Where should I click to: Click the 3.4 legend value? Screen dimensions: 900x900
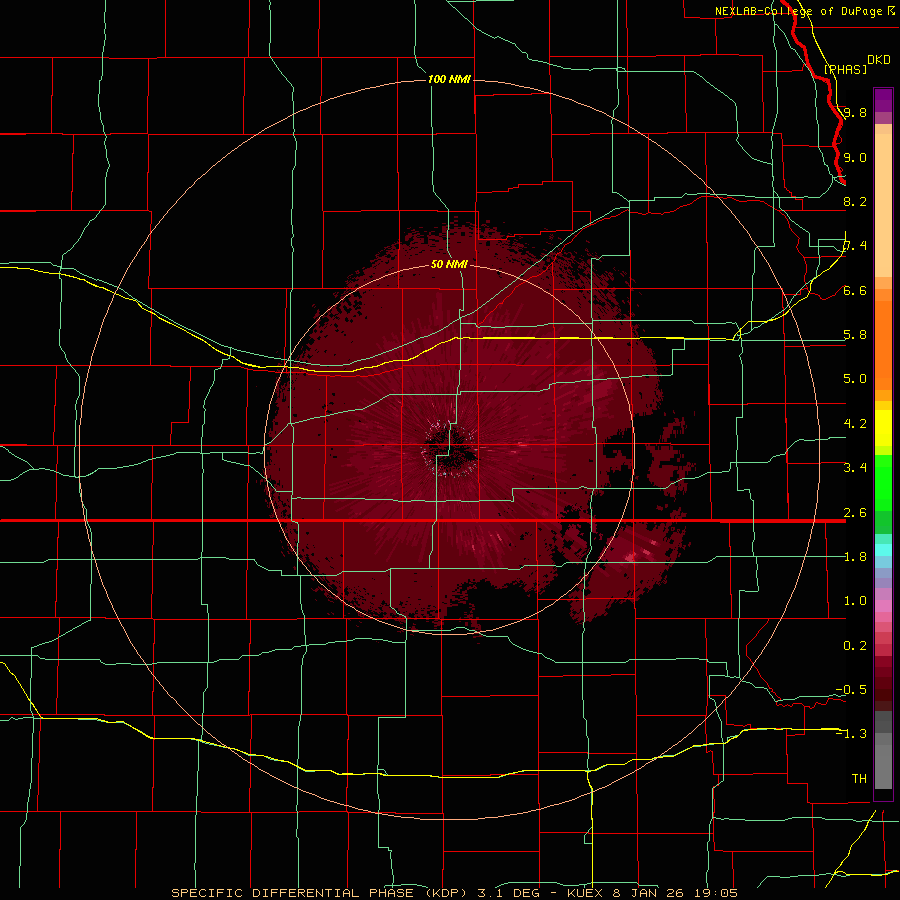(855, 467)
